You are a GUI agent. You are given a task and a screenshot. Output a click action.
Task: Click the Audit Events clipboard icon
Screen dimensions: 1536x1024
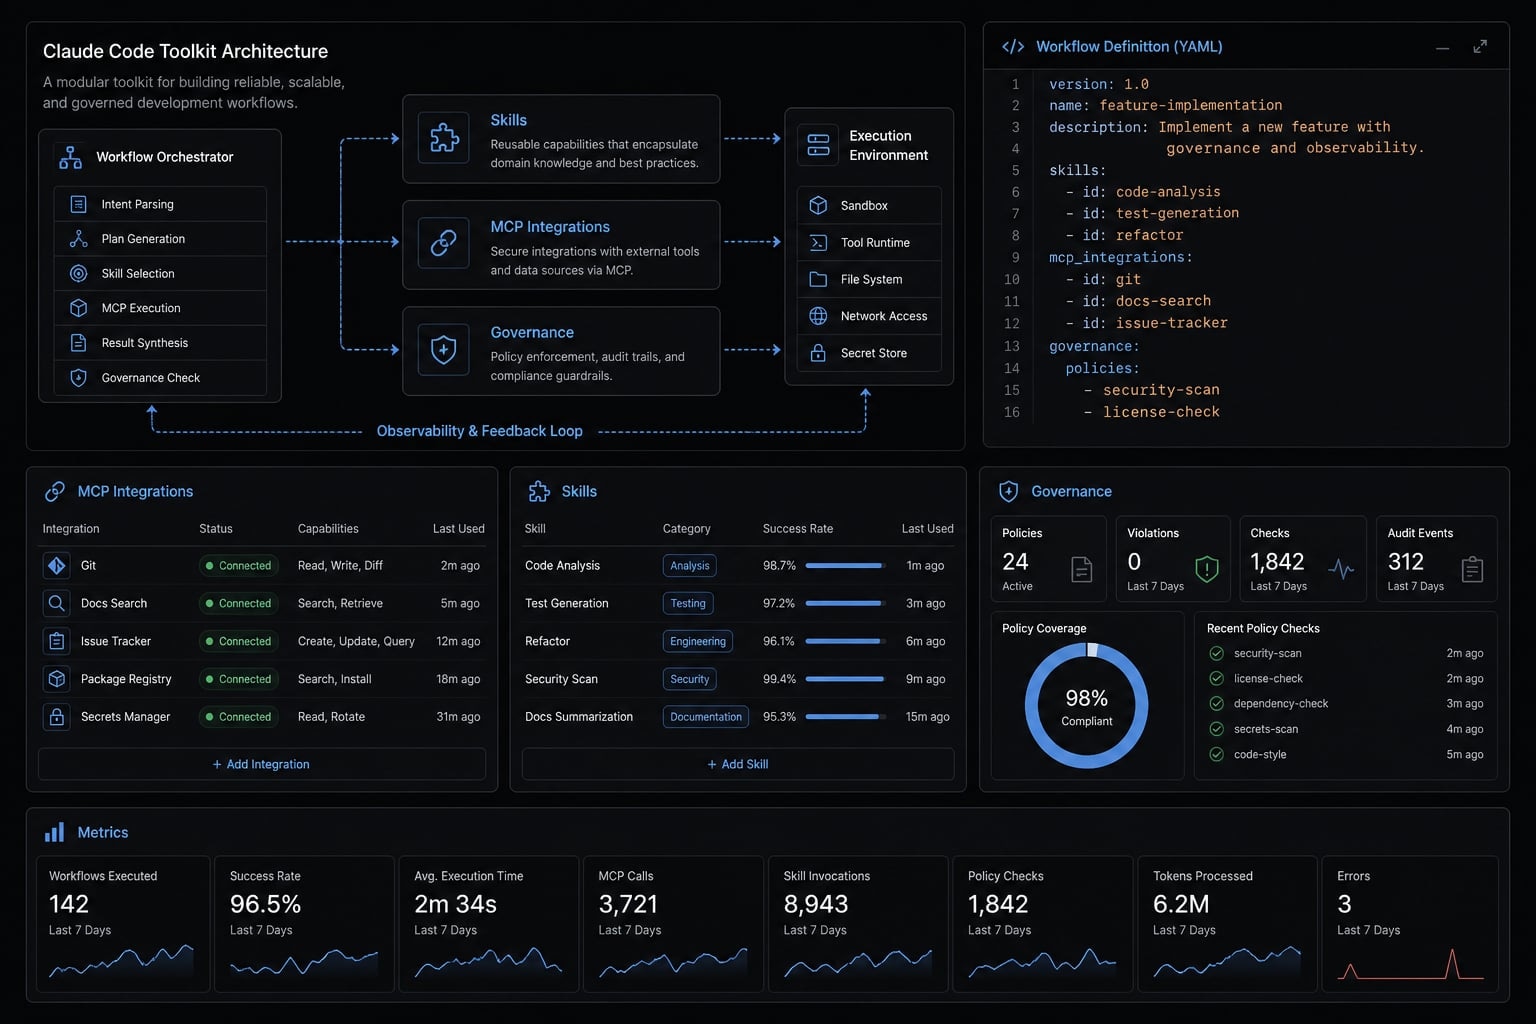click(x=1472, y=570)
